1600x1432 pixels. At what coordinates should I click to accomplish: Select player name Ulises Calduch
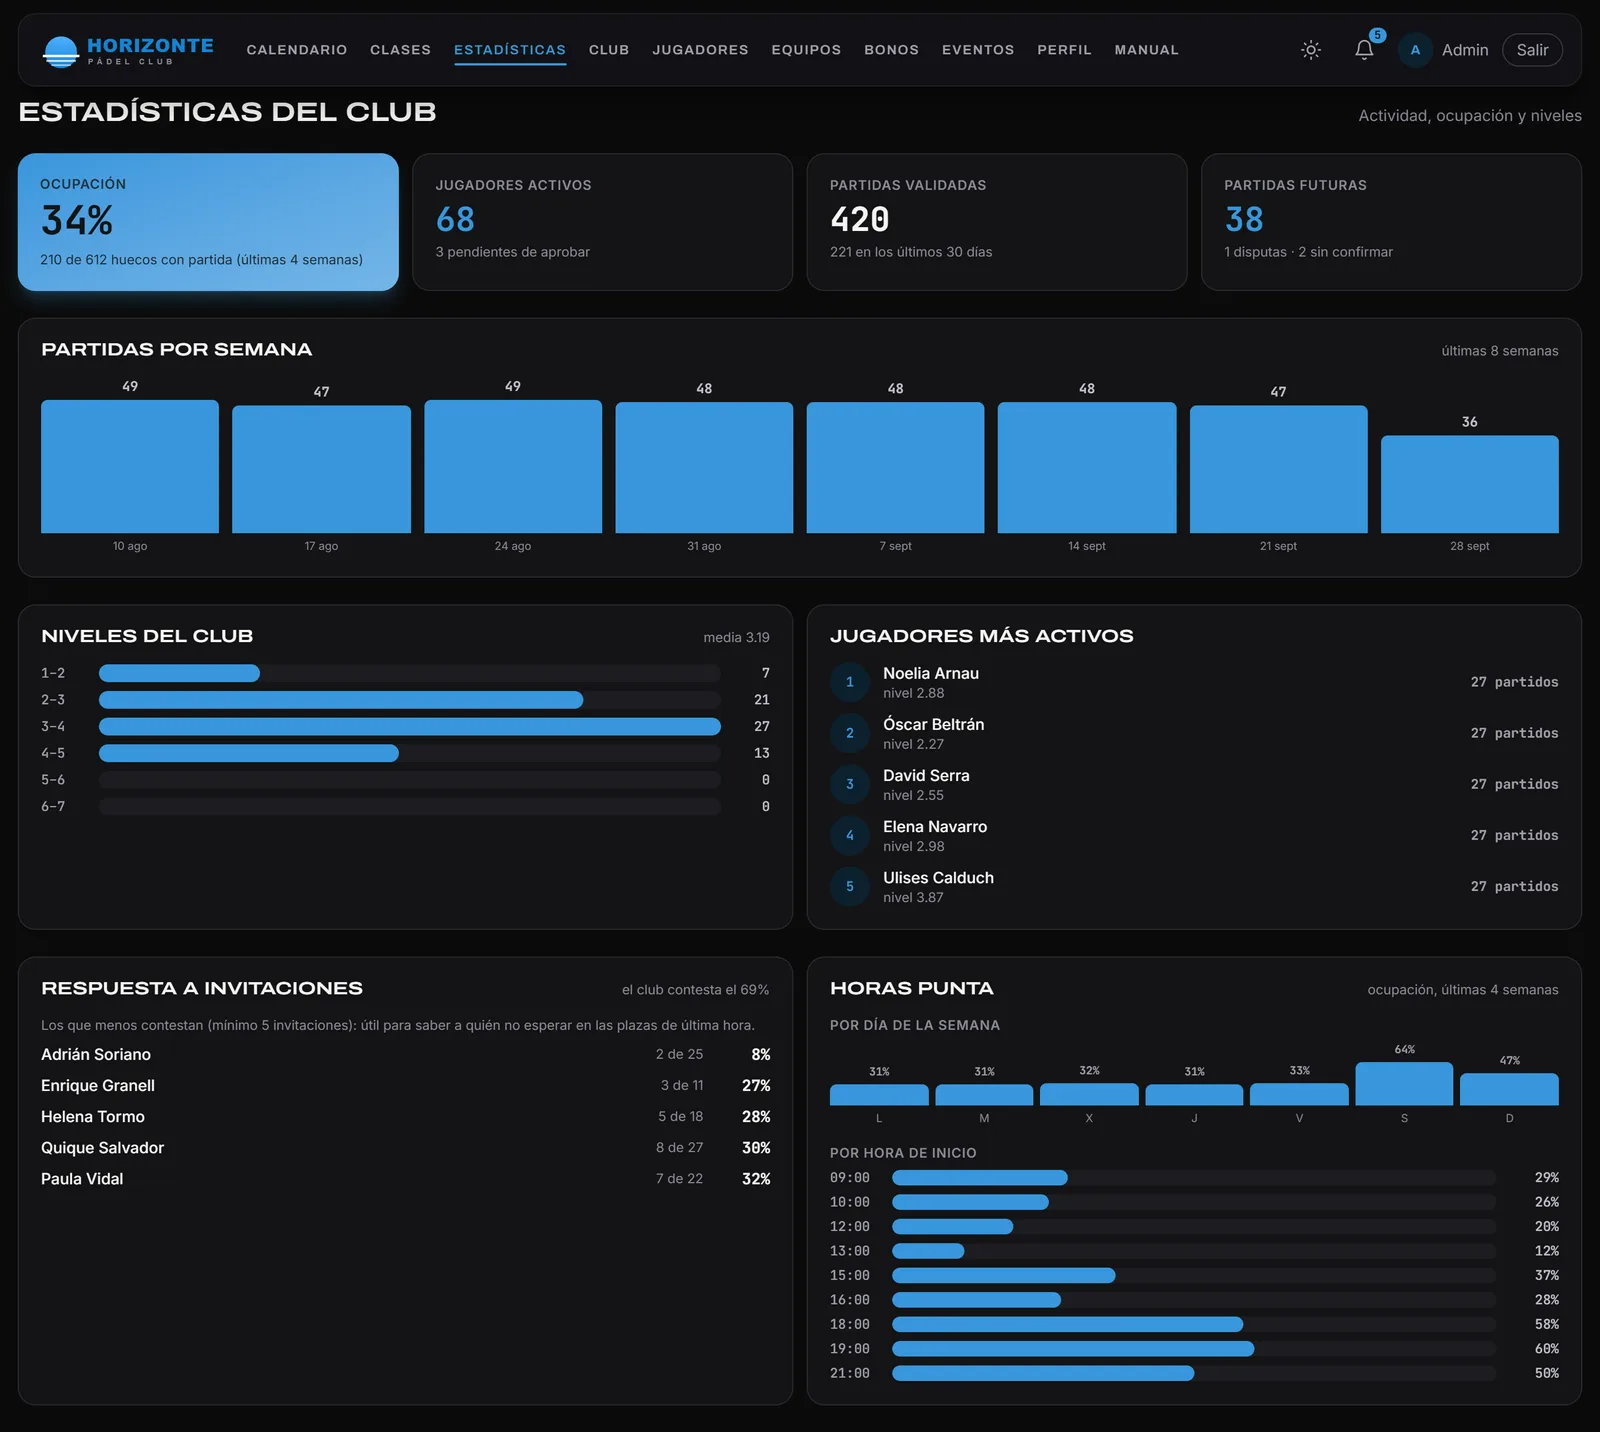pos(938,877)
